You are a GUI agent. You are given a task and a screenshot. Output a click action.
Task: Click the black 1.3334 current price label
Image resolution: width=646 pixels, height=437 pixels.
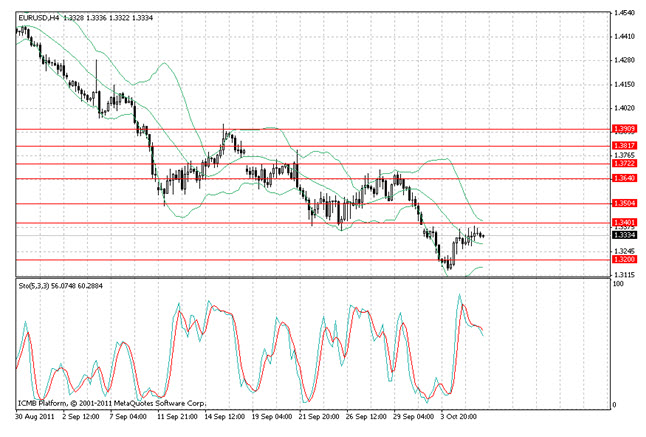[x=624, y=235]
